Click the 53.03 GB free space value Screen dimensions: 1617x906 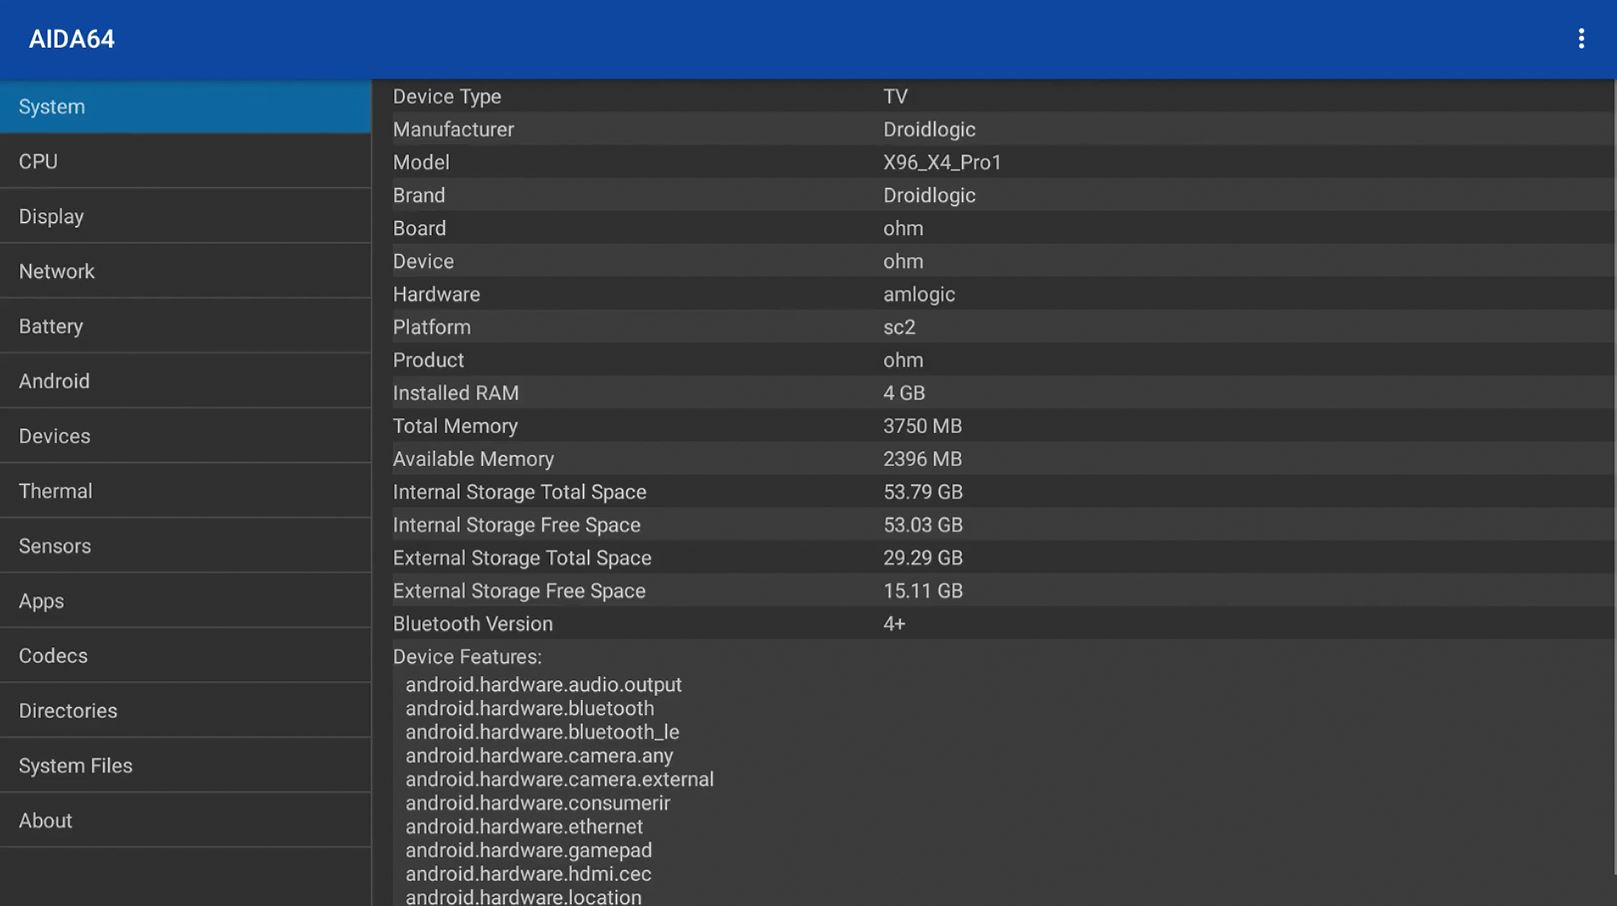click(923, 525)
